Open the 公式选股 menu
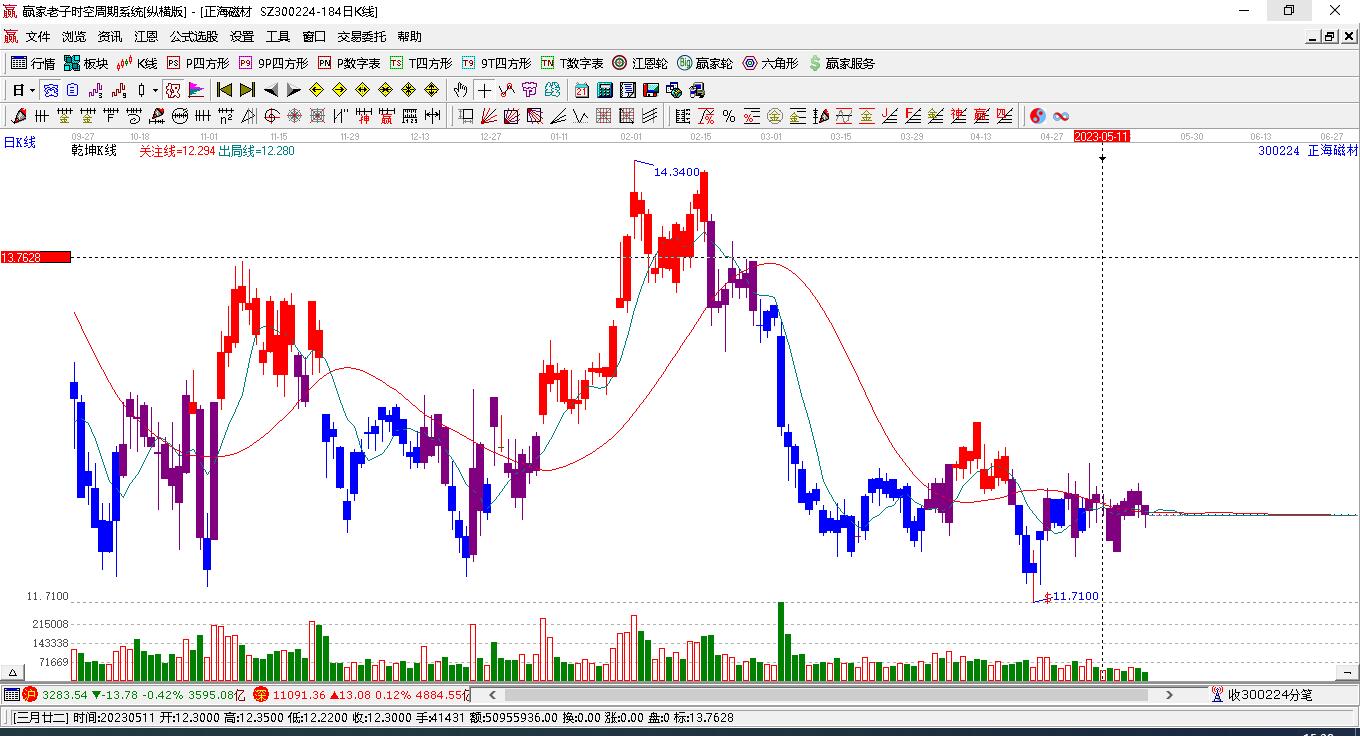Viewport: 1360px width, 736px height. [194, 37]
